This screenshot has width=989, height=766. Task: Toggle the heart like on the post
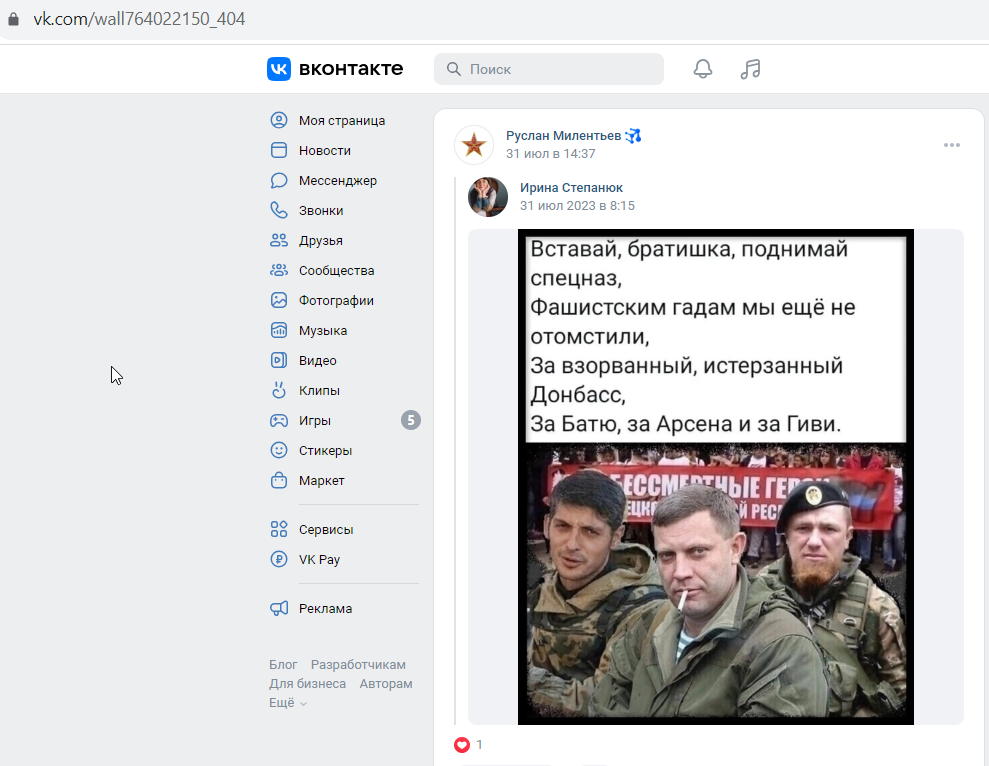[462, 745]
